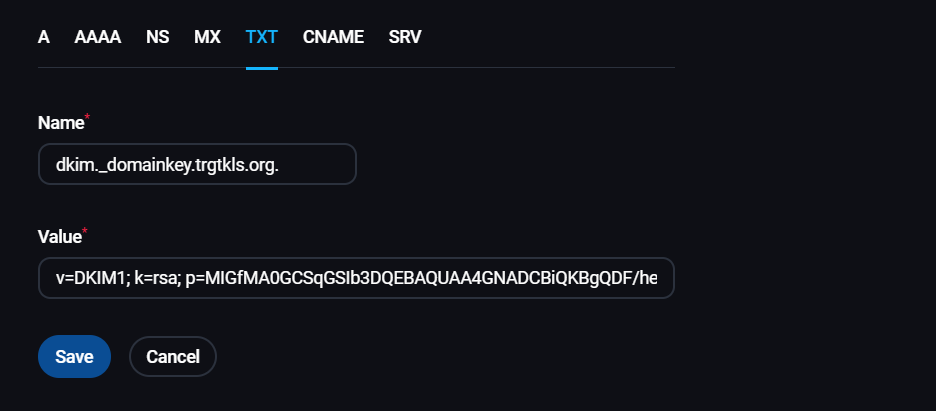The image size is (936, 411).
Task: Click the Value input field
Action: click(356, 278)
